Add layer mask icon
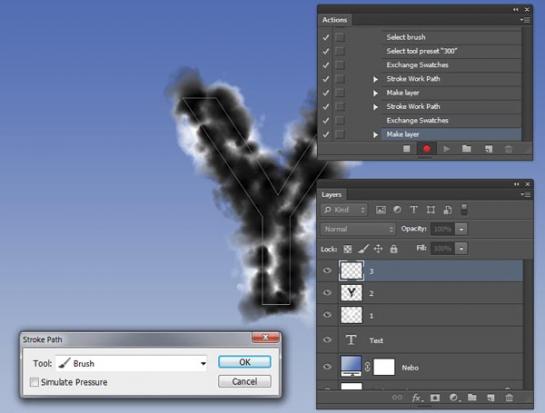This screenshot has height=413, width=545. click(435, 397)
